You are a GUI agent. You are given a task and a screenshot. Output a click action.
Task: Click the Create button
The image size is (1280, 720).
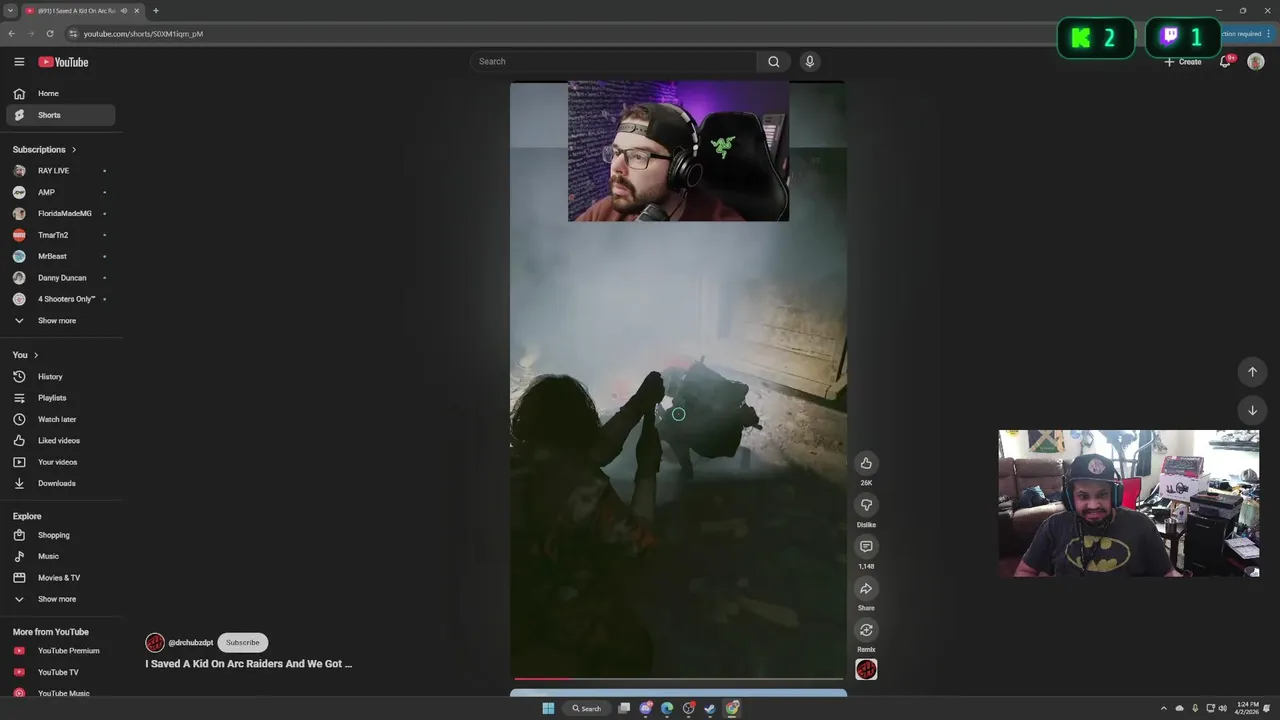(x=1183, y=62)
